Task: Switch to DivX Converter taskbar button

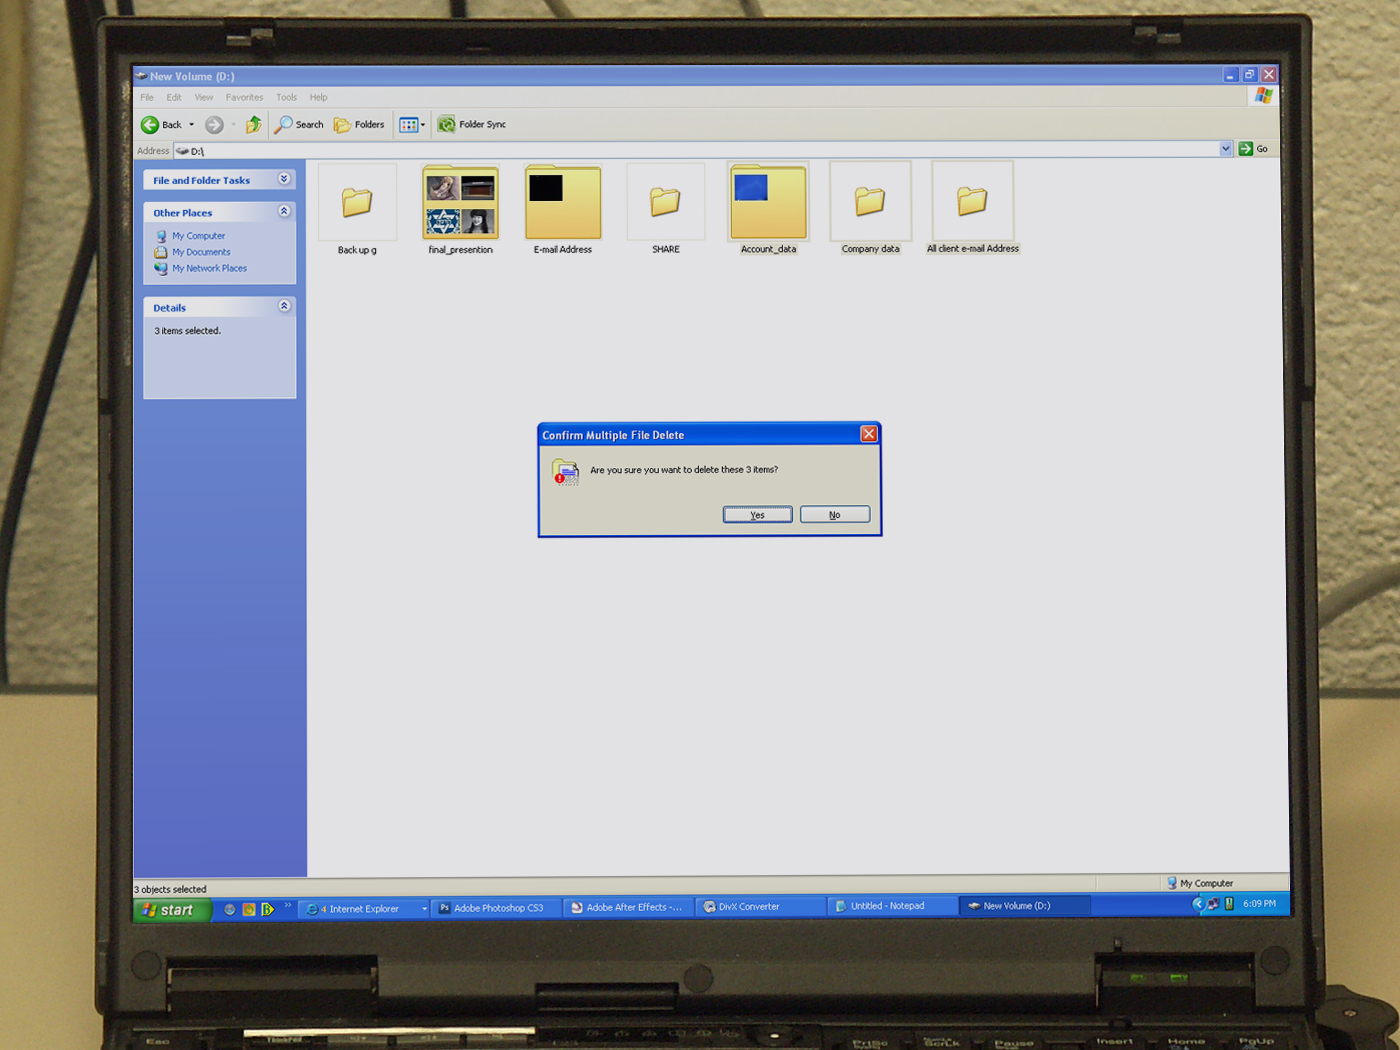Action: 762,907
